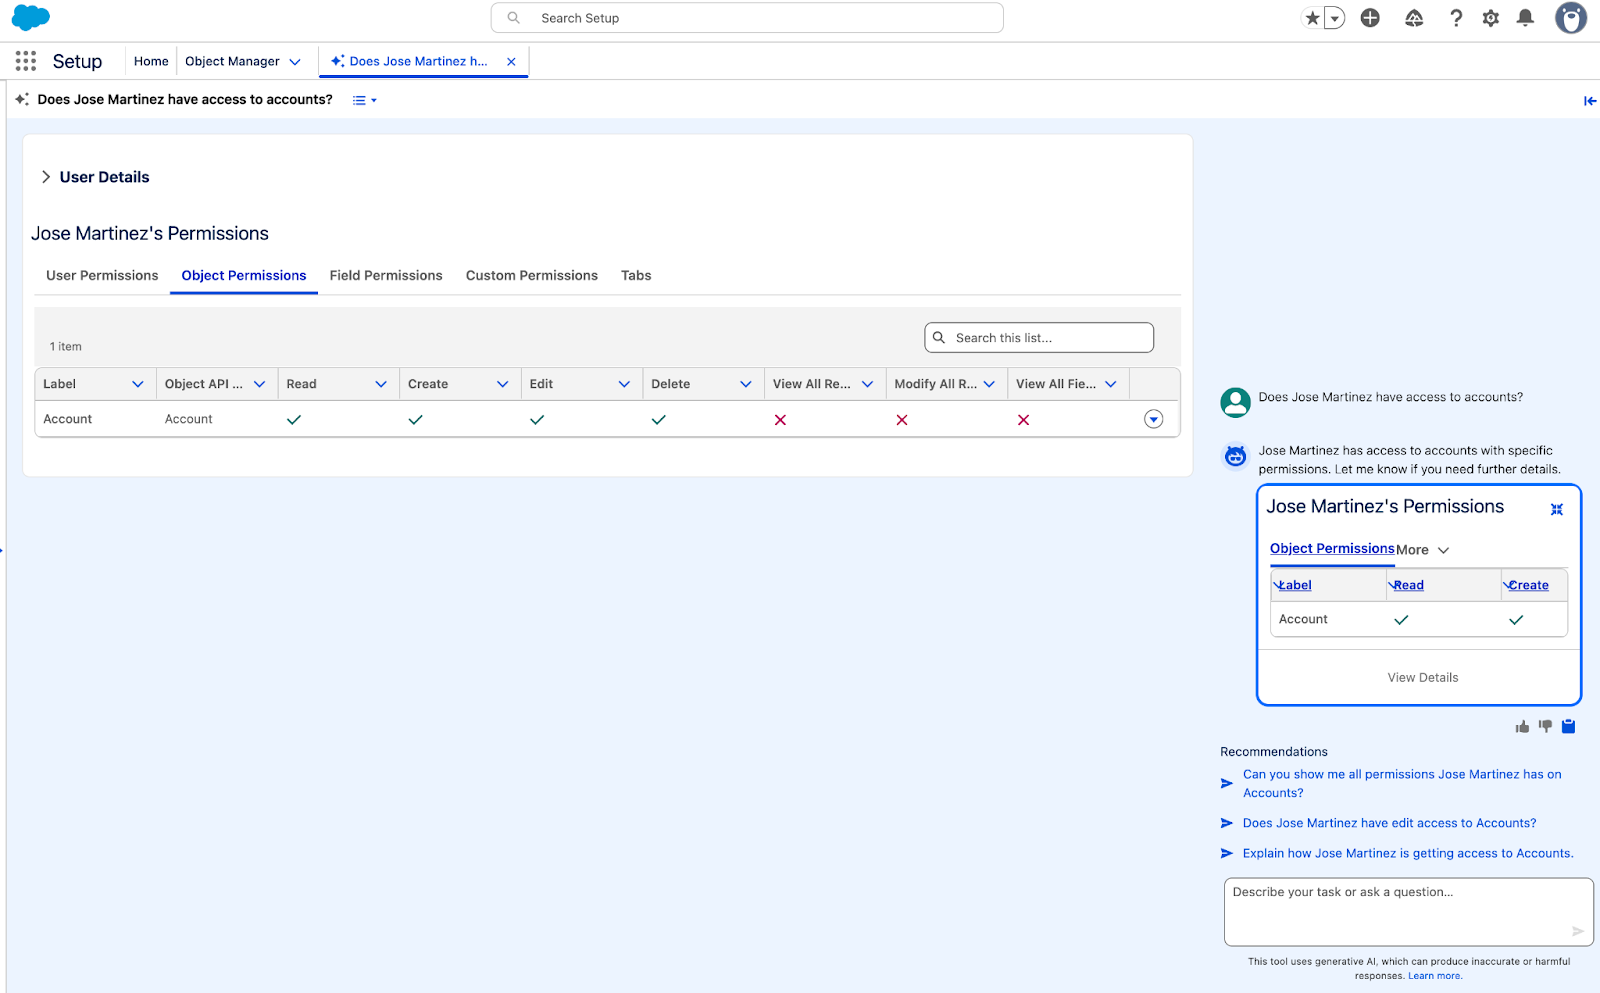Open the Trailhead guidance icon
1600x993 pixels.
click(x=1414, y=18)
